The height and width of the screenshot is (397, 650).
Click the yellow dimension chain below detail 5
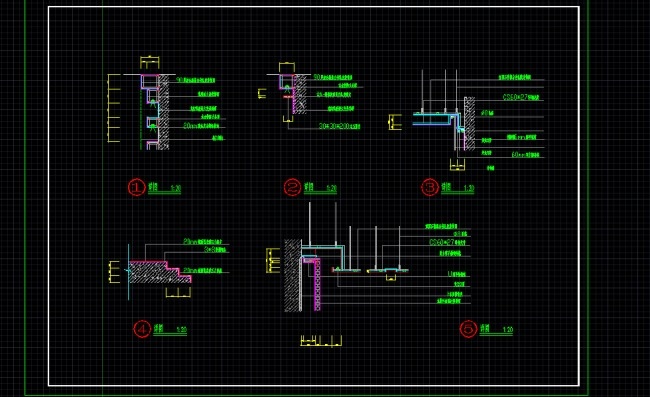tap(321, 341)
